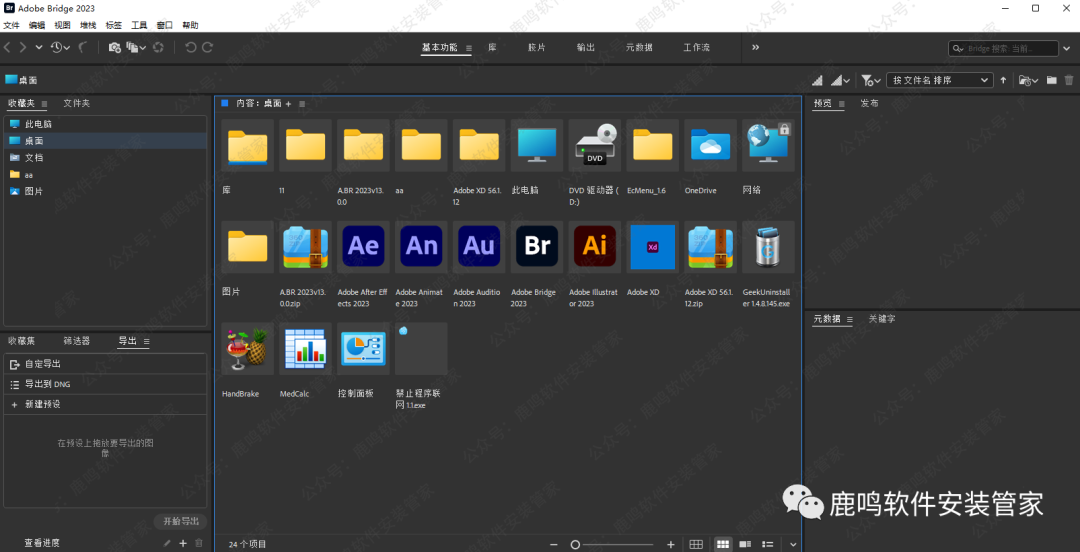The height and width of the screenshot is (552, 1080).
Task: Click the 新建预设 option in export panel
Action: coord(43,404)
